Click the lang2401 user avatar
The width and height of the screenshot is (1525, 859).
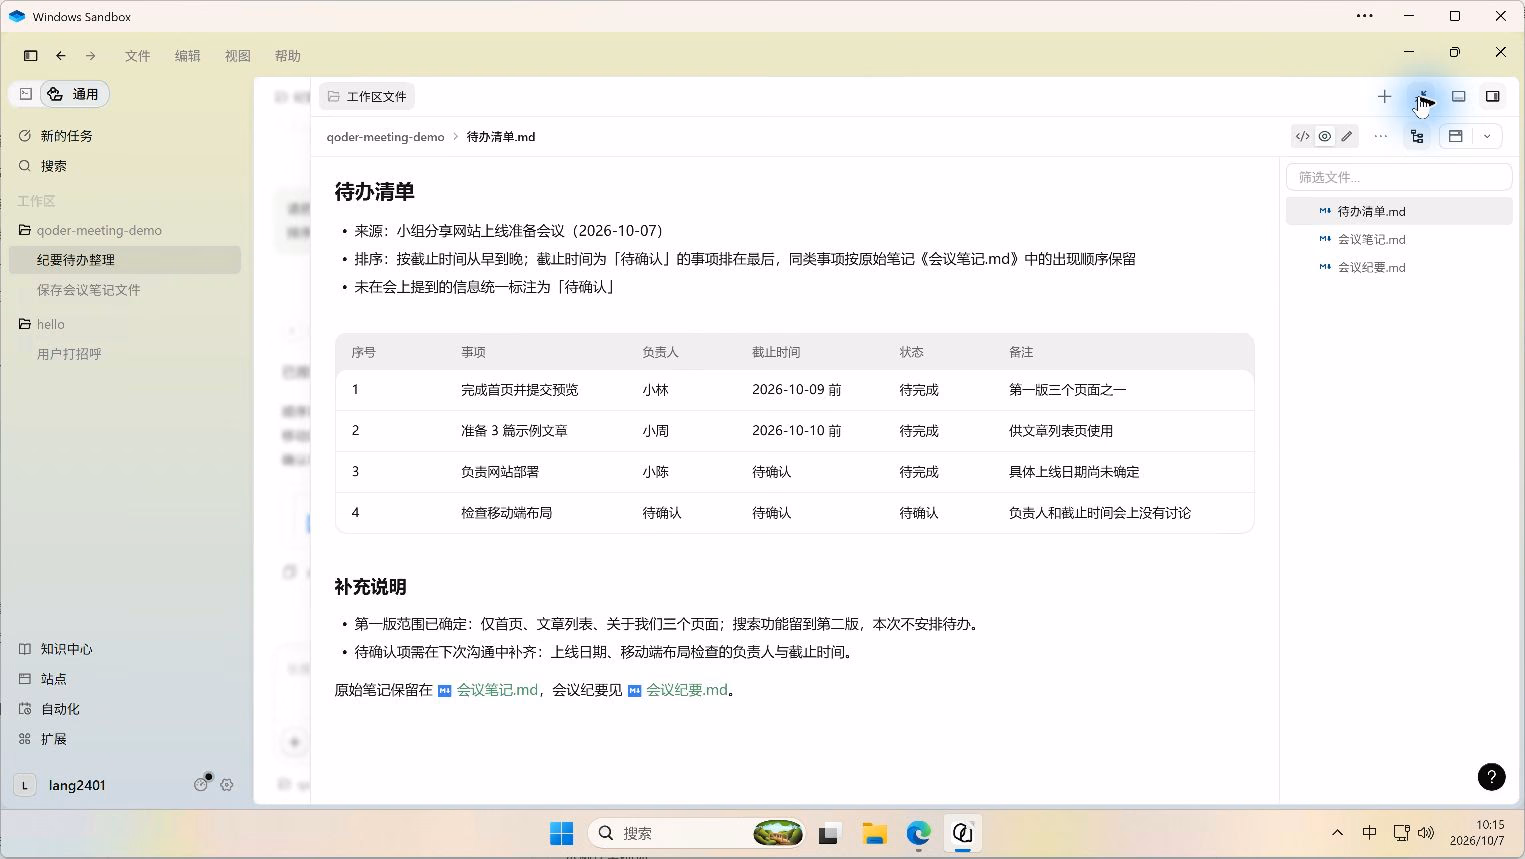[x=25, y=786]
